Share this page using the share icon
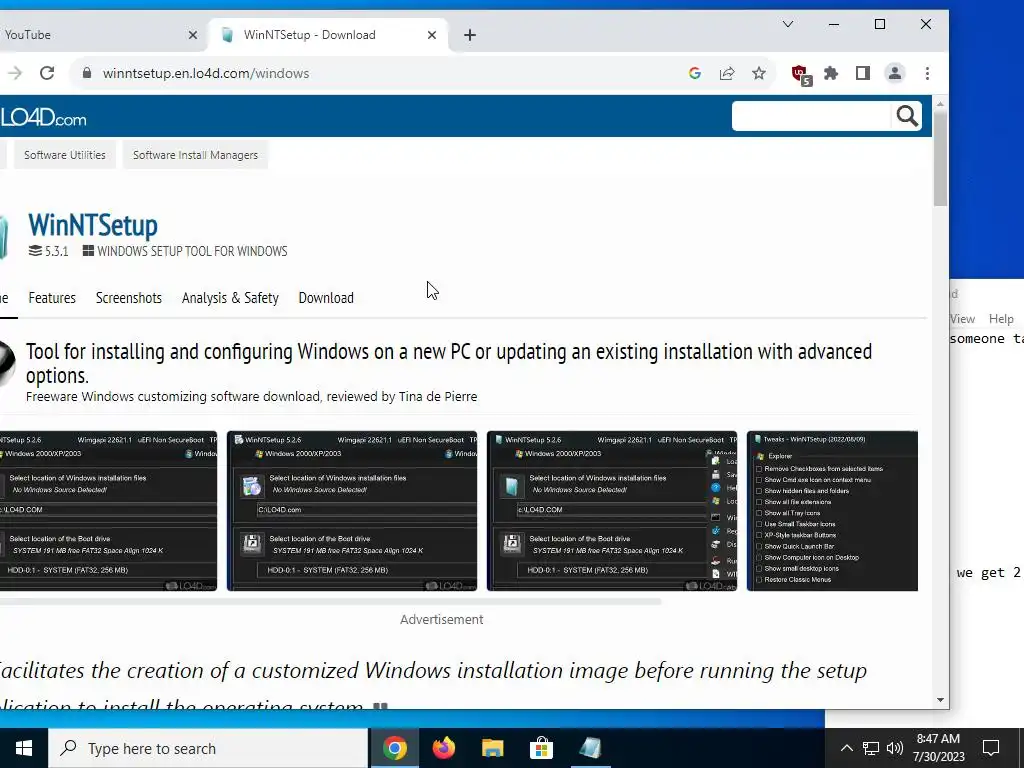 click(x=727, y=73)
